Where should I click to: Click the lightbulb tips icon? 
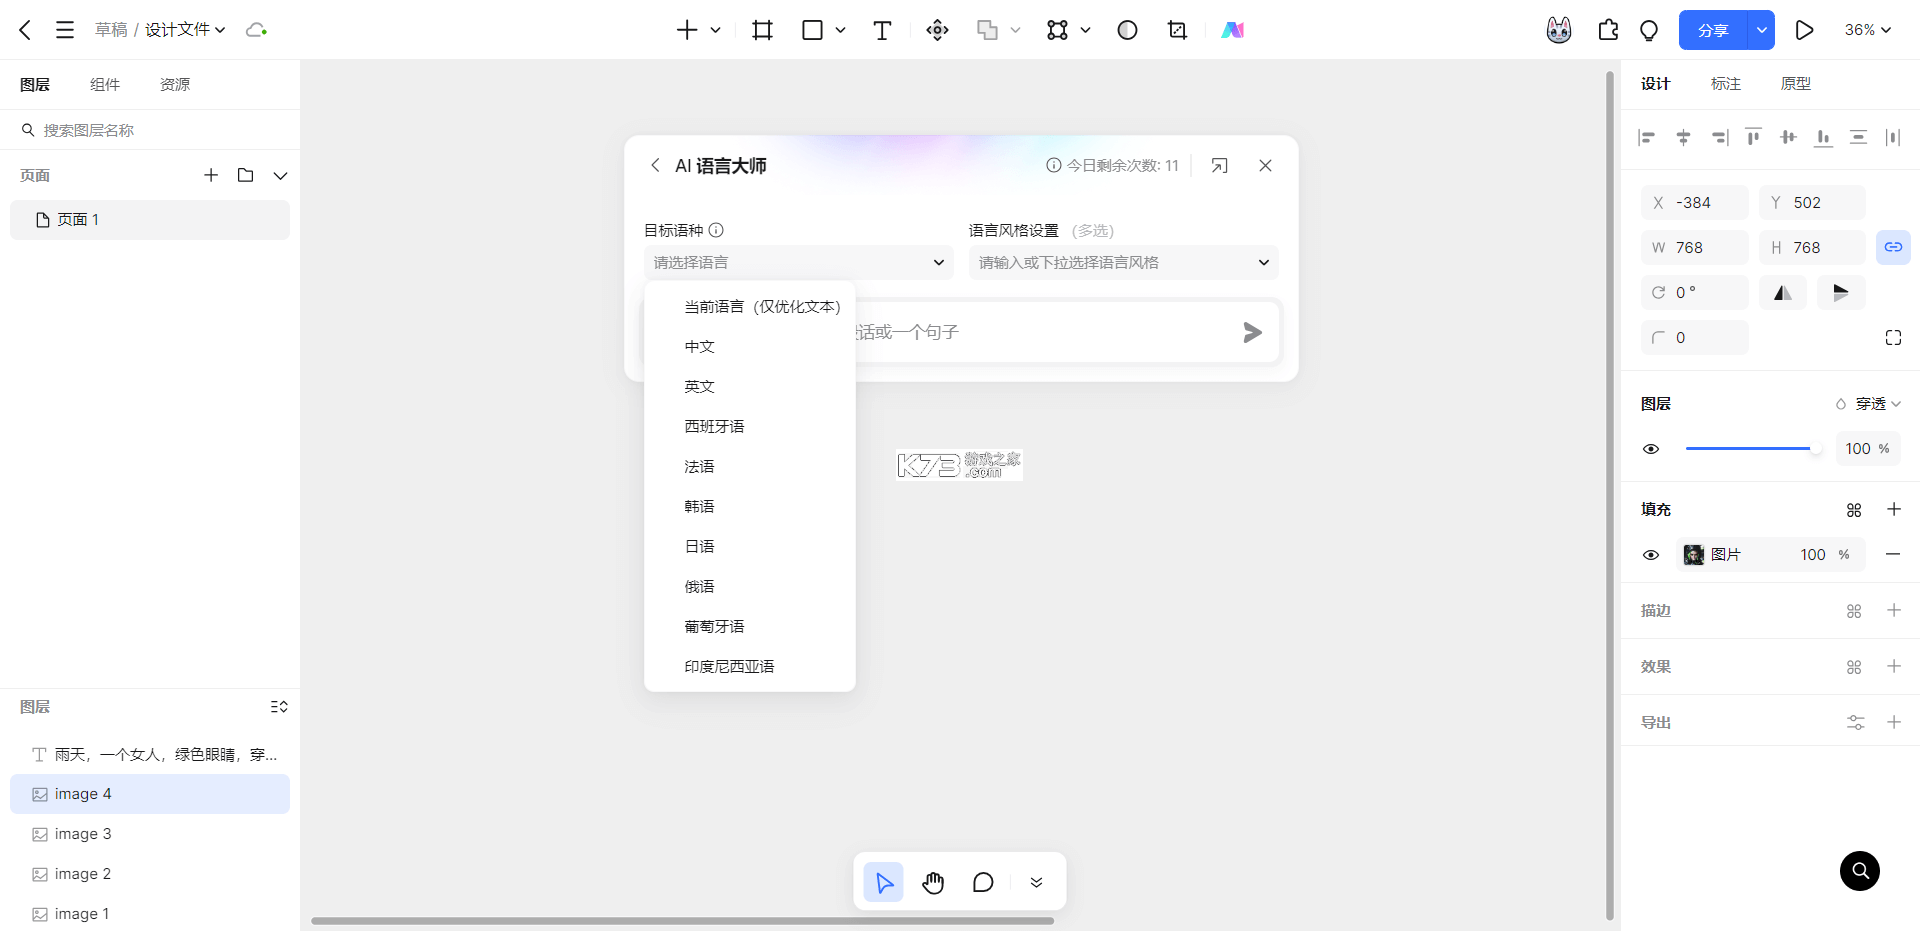pos(1649,30)
